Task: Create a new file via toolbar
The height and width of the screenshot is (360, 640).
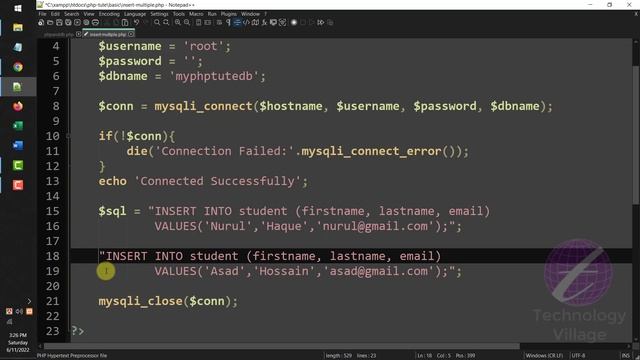Action: (x=40, y=22)
